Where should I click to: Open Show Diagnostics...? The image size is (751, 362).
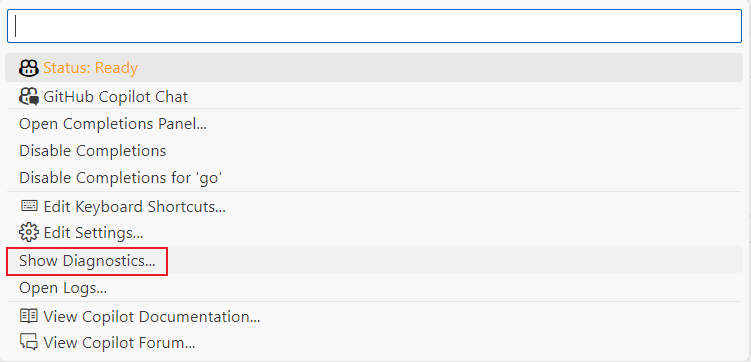(87, 261)
